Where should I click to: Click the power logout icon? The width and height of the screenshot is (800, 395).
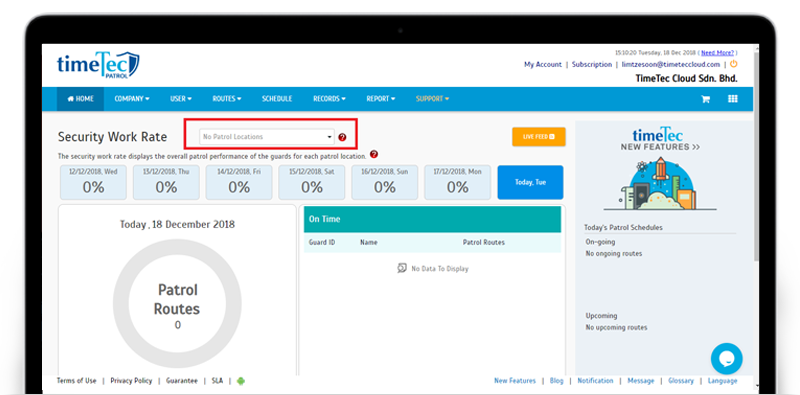click(734, 64)
